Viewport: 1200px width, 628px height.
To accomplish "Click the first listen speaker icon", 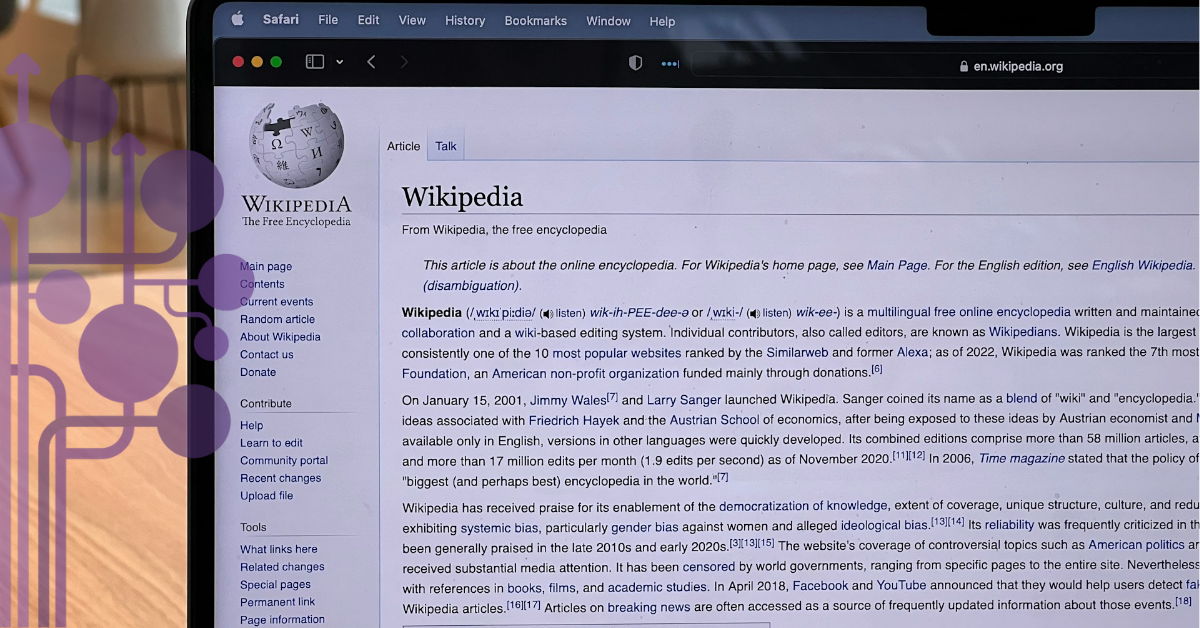I will pos(546,313).
